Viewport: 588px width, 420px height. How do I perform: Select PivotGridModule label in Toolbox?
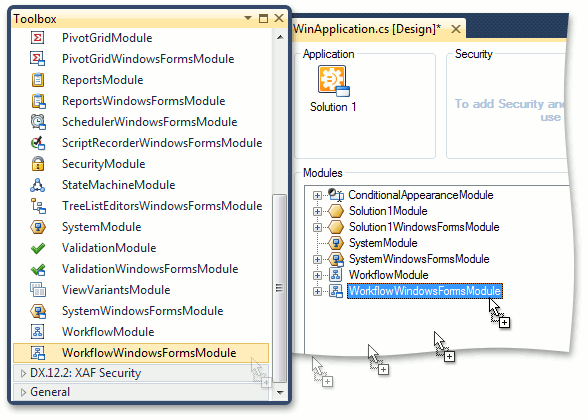coord(107,38)
